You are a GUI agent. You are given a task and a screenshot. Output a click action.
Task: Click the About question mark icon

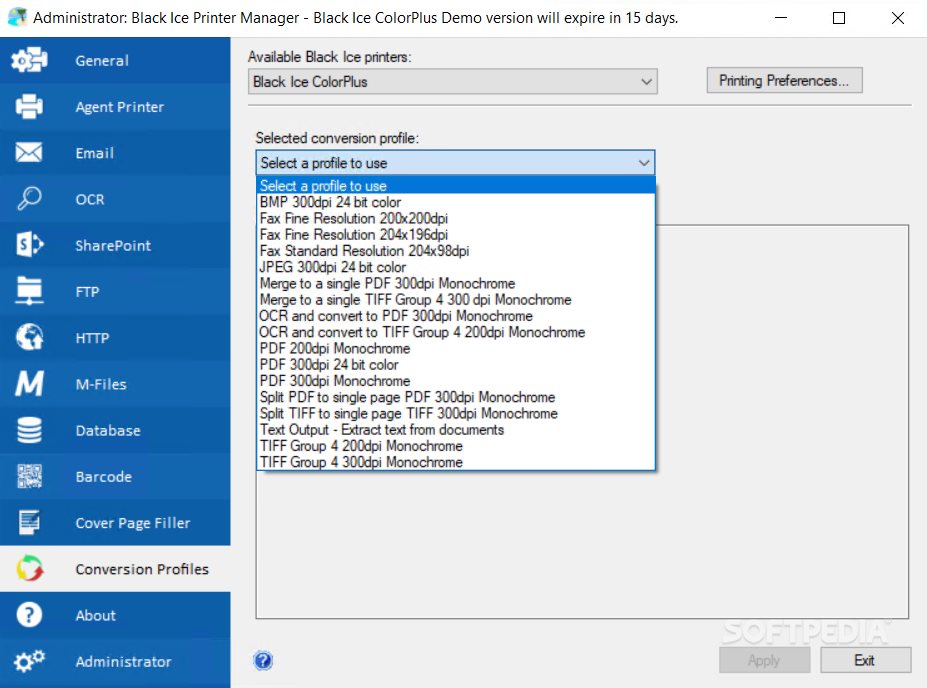pos(29,615)
